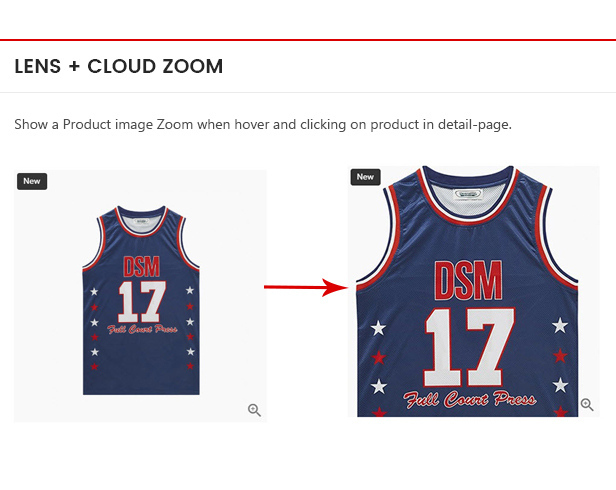Click the top white star on the zoomed jersey's left side
The height and width of the screenshot is (490, 616).
click(x=378, y=328)
